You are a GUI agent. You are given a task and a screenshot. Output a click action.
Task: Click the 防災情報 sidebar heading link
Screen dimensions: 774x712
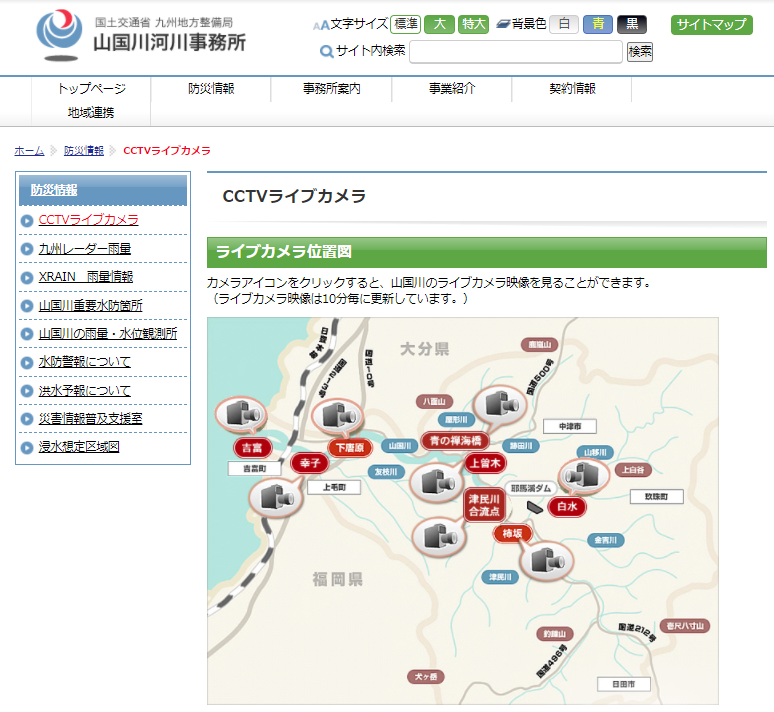(x=54, y=190)
